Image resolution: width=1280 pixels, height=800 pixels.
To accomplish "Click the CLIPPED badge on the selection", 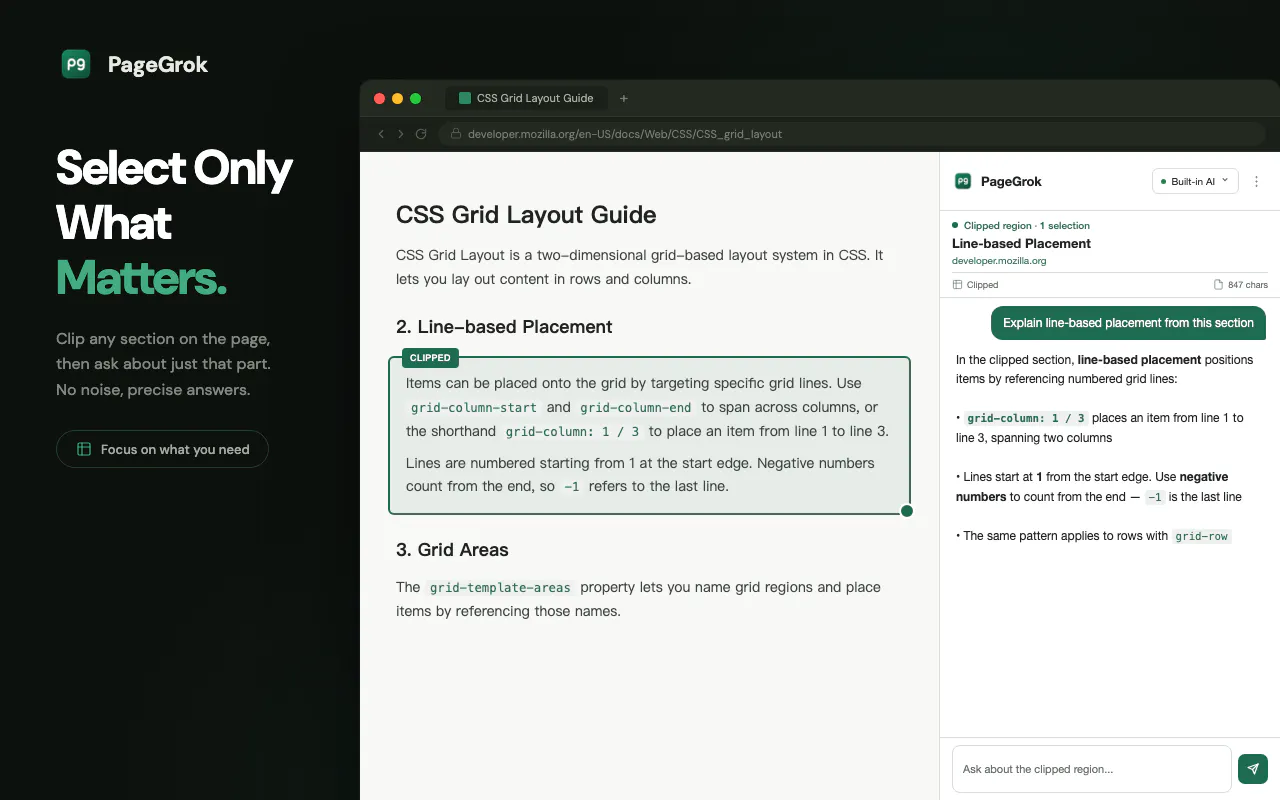I will (x=430, y=357).
